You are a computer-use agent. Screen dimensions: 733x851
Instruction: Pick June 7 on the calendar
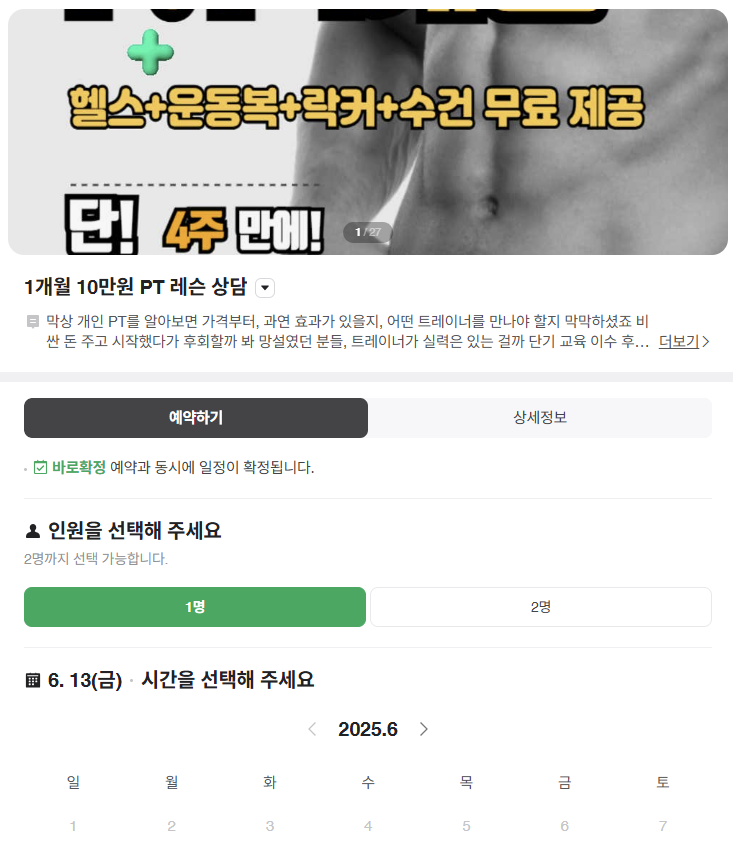click(662, 826)
